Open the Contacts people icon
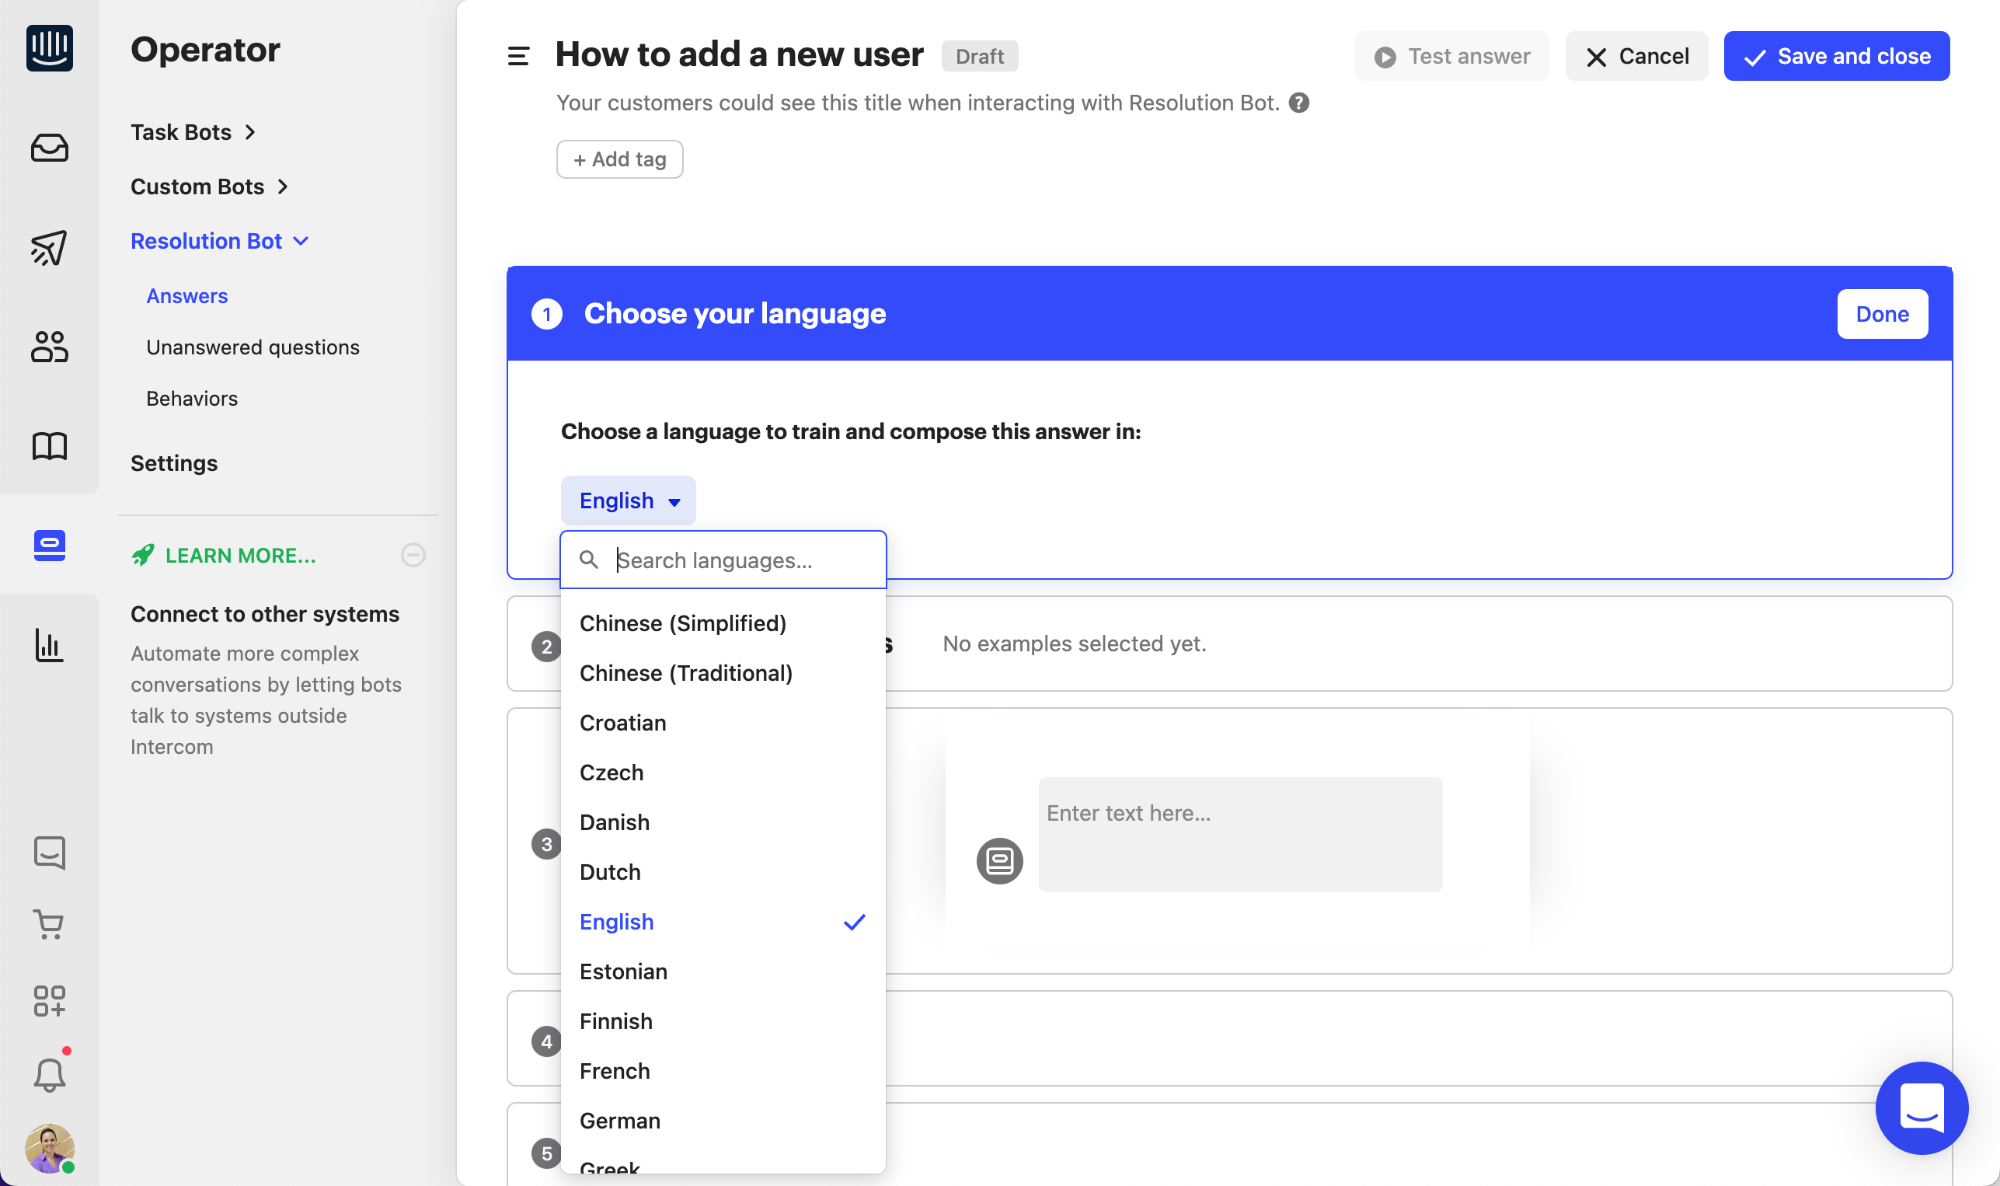The image size is (2000, 1186). pyautogui.click(x=49, y=346)
